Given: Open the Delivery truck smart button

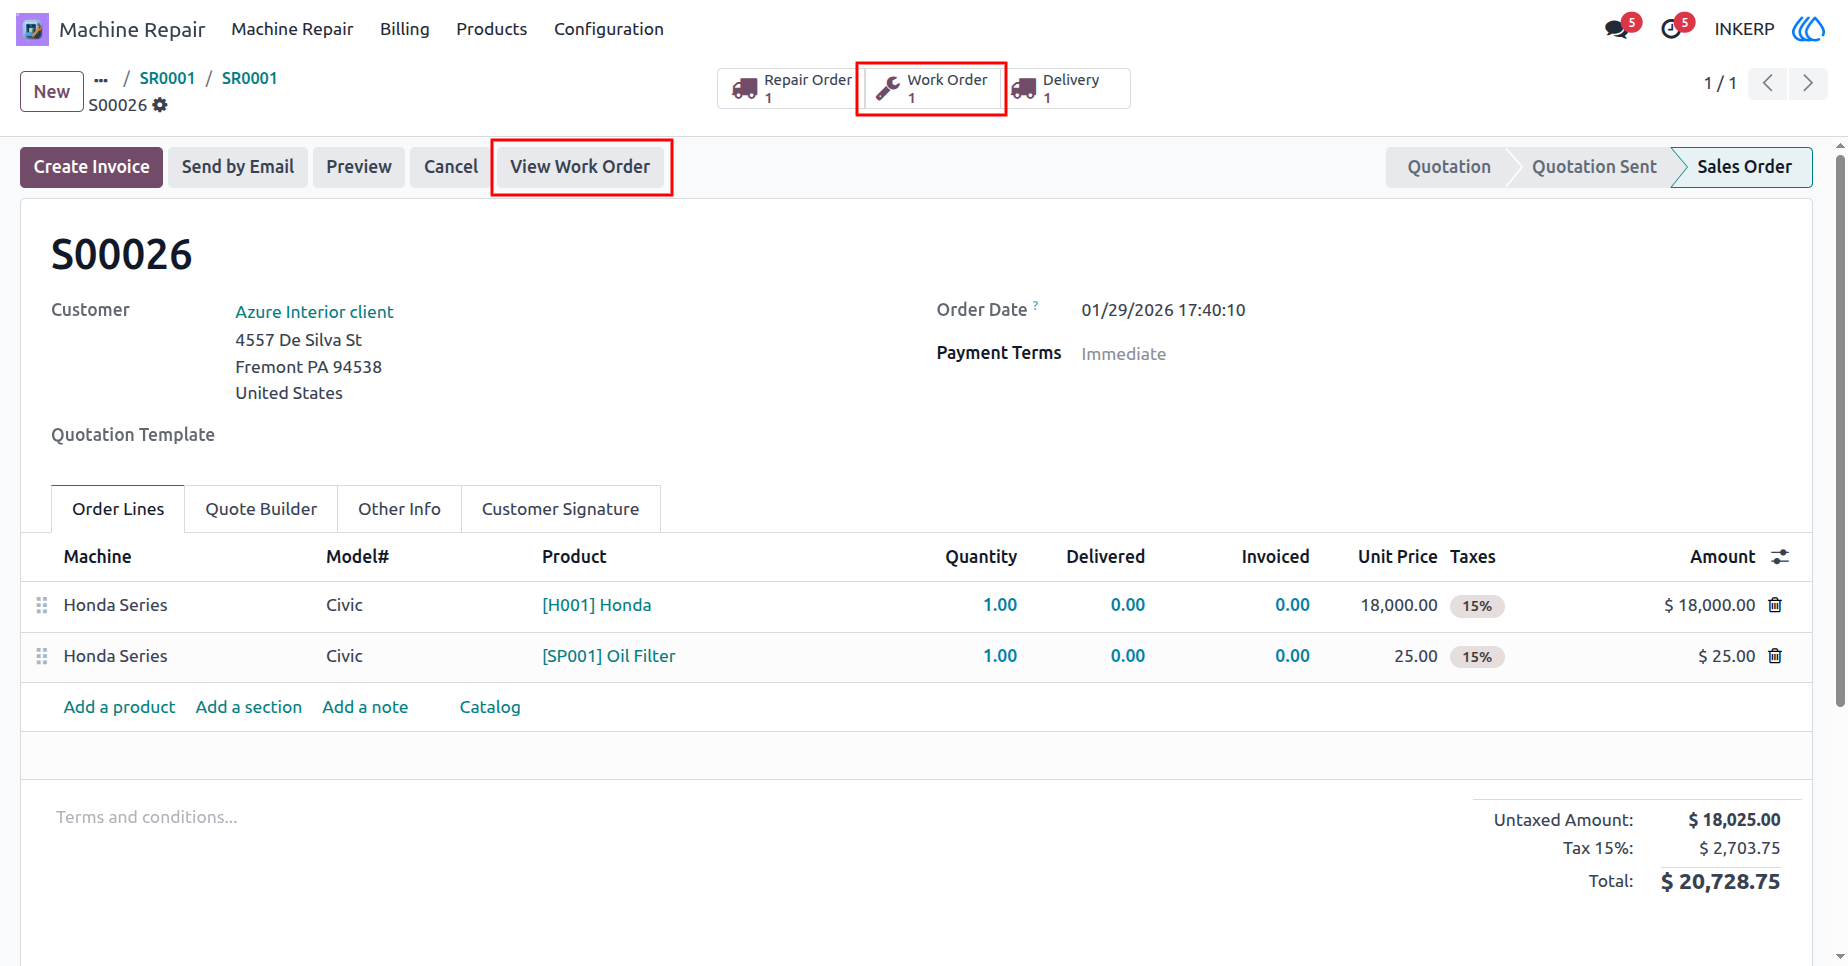Looking at the screenshot, I should pos(1067,88).
